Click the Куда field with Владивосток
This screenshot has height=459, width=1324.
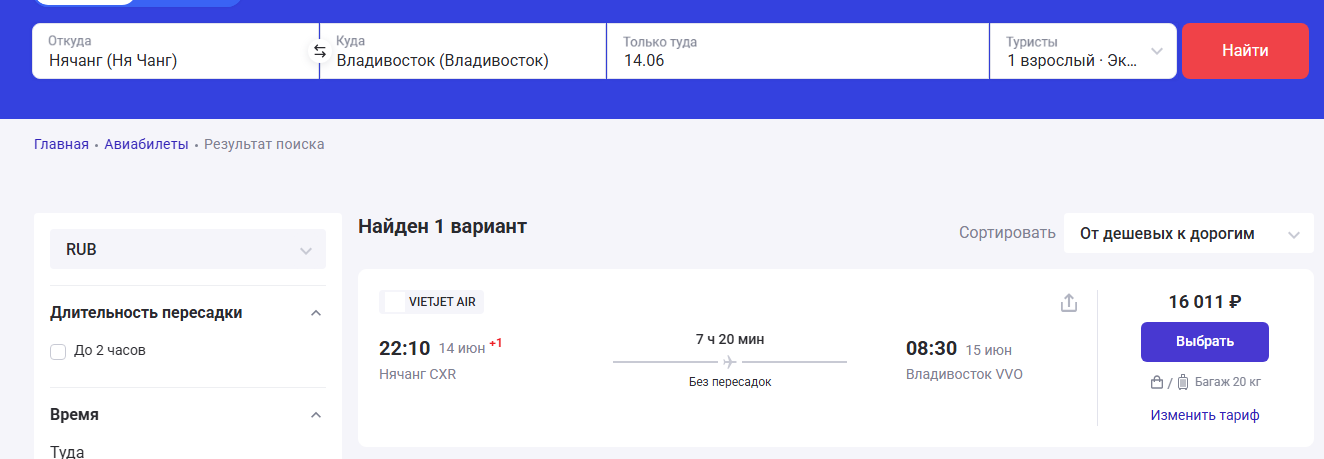pyautogui.click(x=463, y=51)
